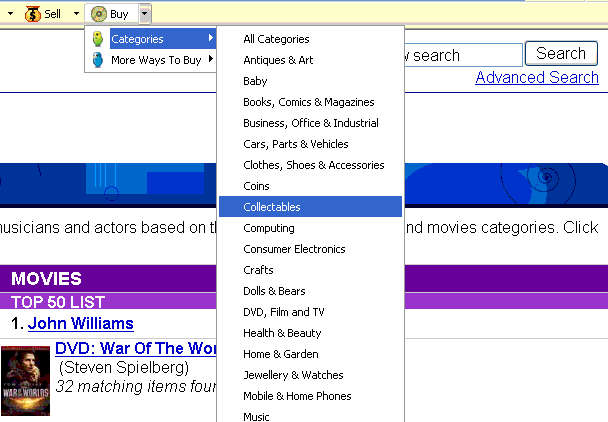This screenshot has width=608, height=422.
Task: Click the blue parrot More Ways icon
Action: click(x=98, y=60)
